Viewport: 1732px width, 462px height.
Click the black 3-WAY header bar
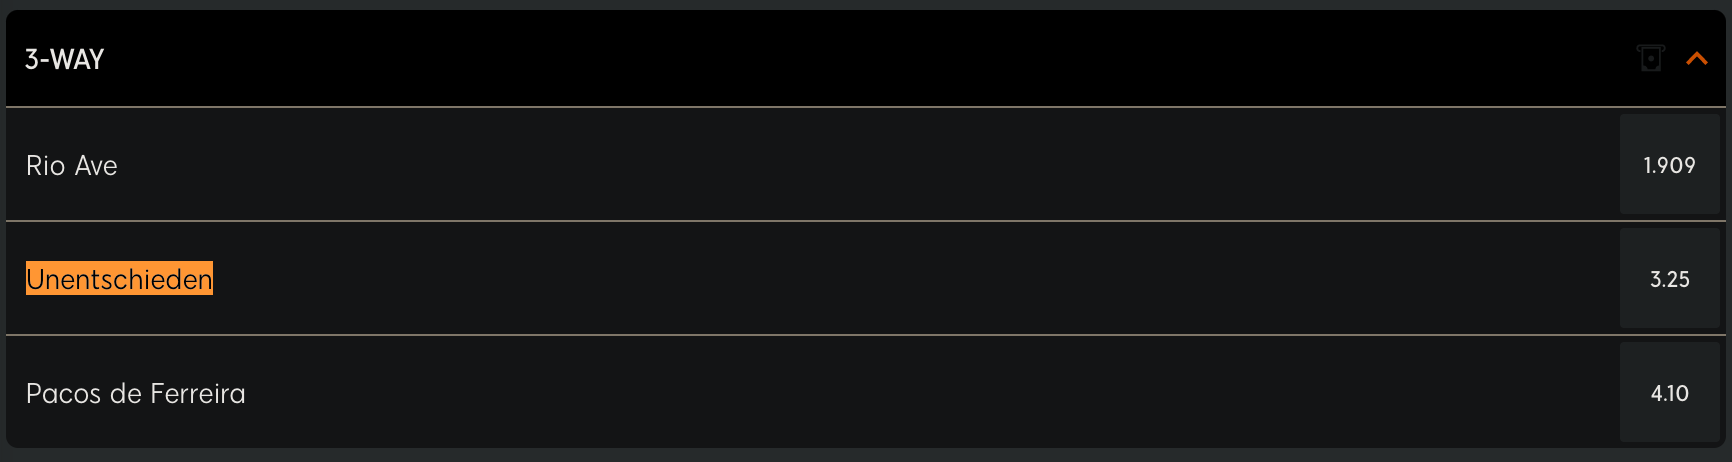866,58
